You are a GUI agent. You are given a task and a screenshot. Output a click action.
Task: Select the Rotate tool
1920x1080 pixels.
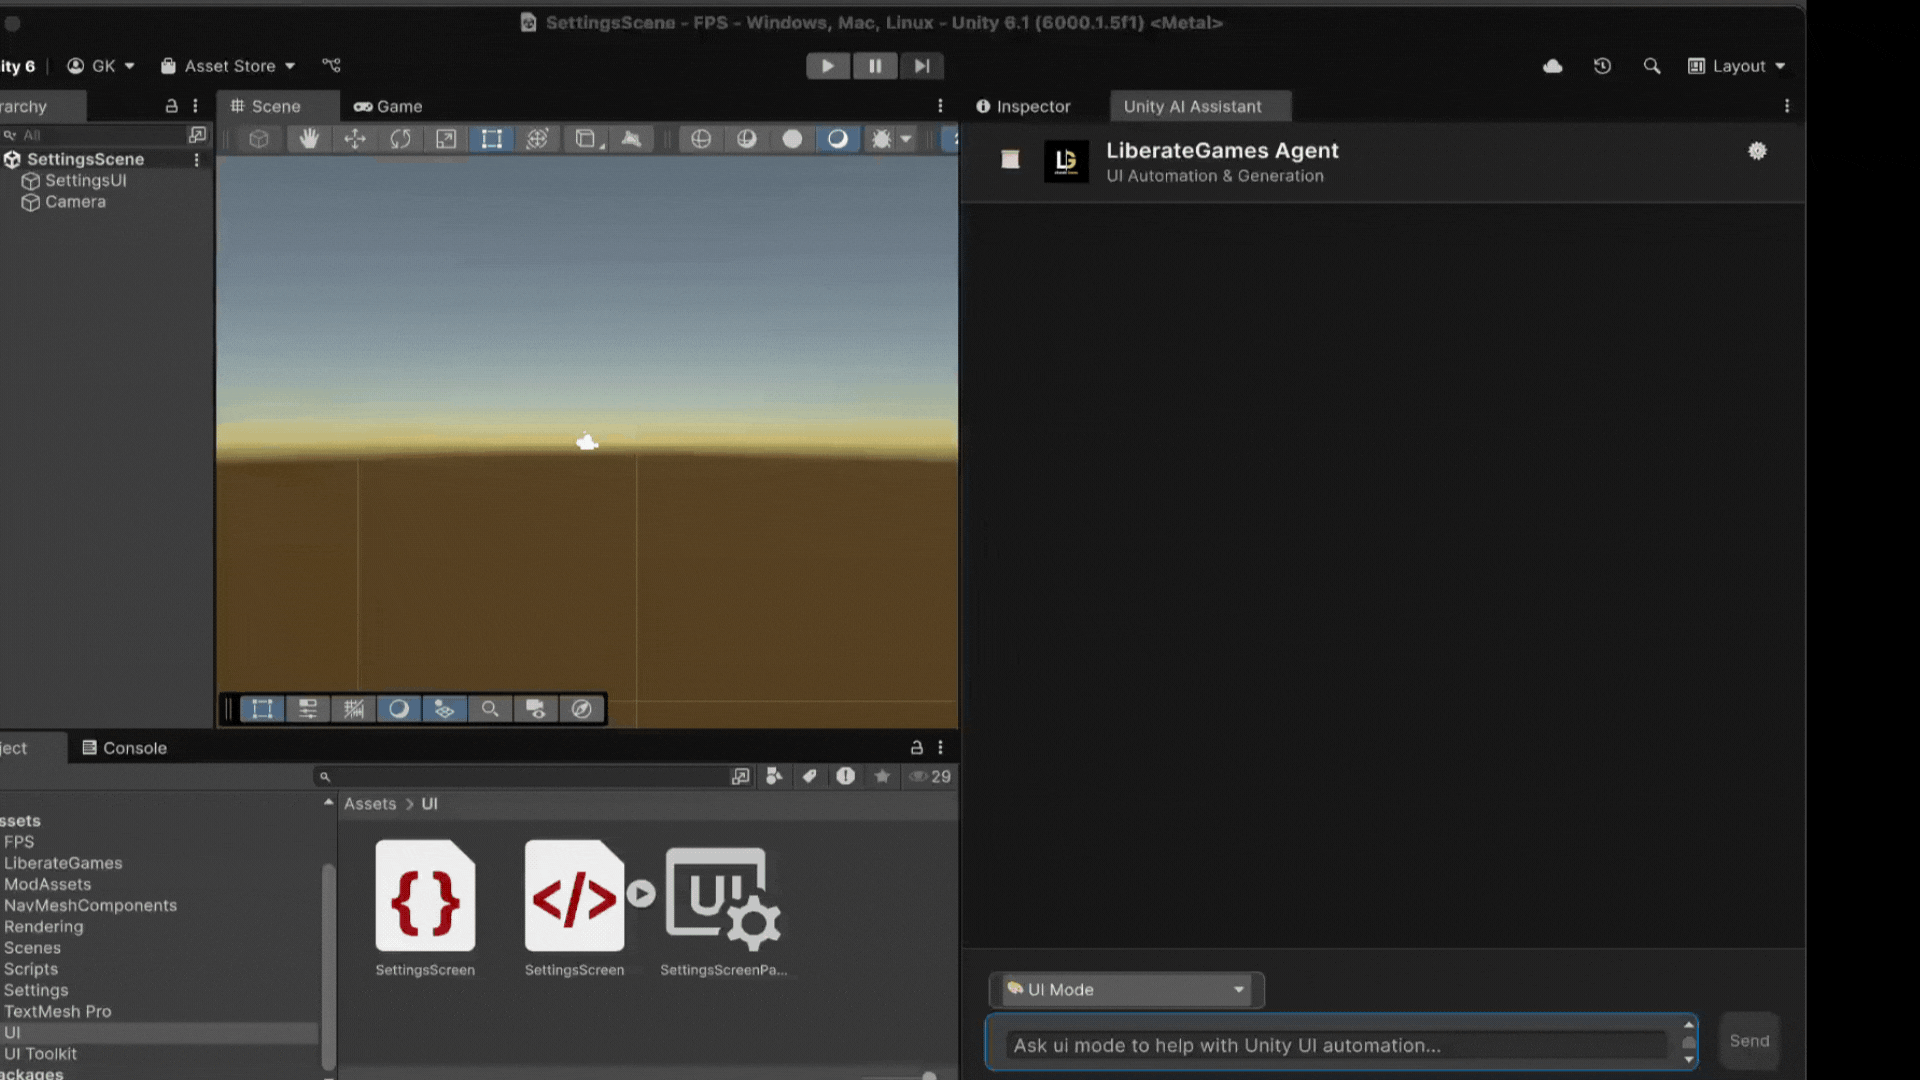point(401,139)
